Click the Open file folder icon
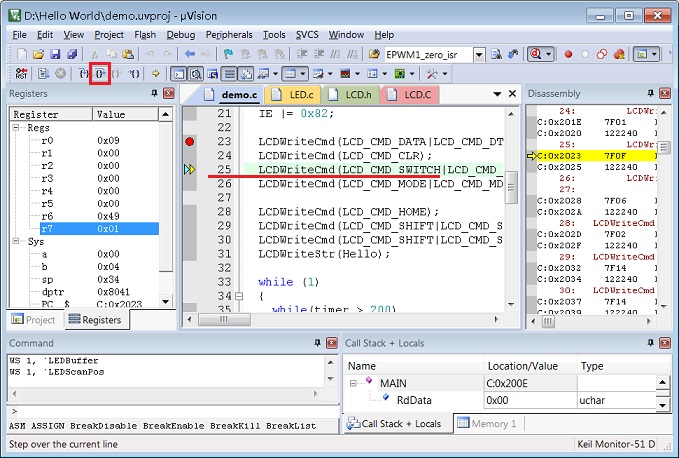The height and width of the screenshot is (458, 679). 38,54
